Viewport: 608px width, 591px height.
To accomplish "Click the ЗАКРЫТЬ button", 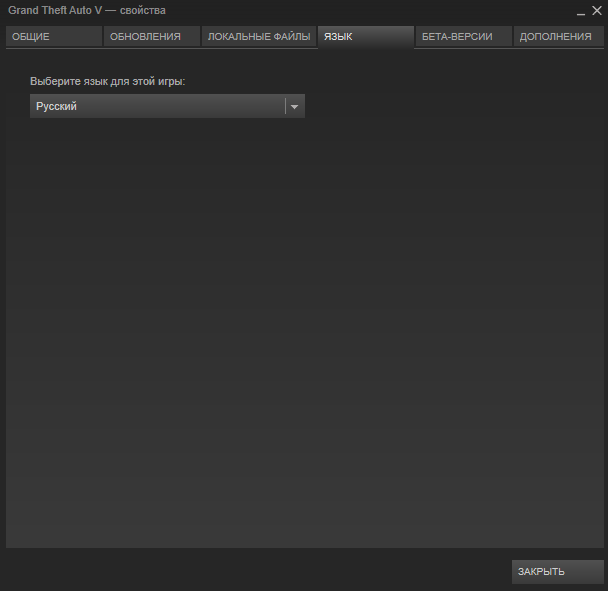I will [x=558, y=571].
